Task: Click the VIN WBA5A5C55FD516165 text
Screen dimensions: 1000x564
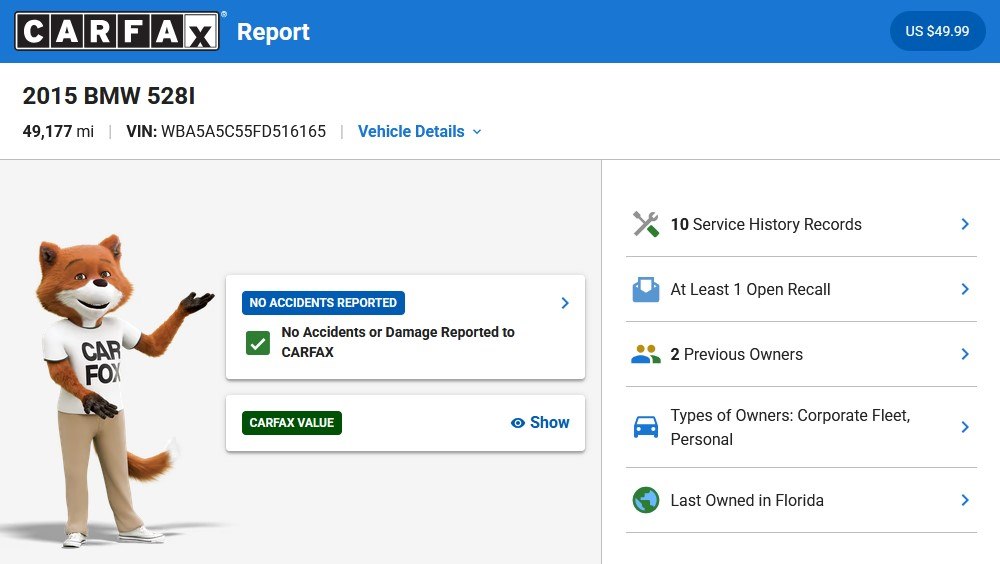Action: (x=226, y=131)
